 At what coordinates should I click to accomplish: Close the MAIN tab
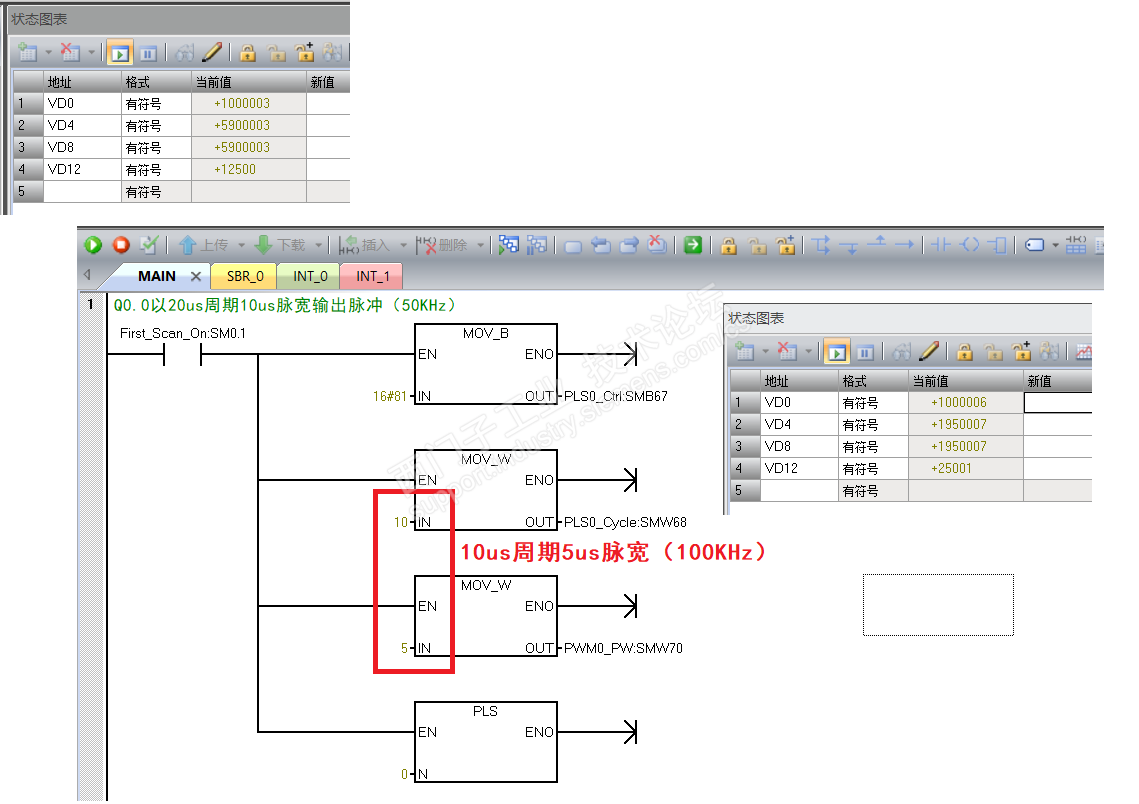click(x=195, y=277)
